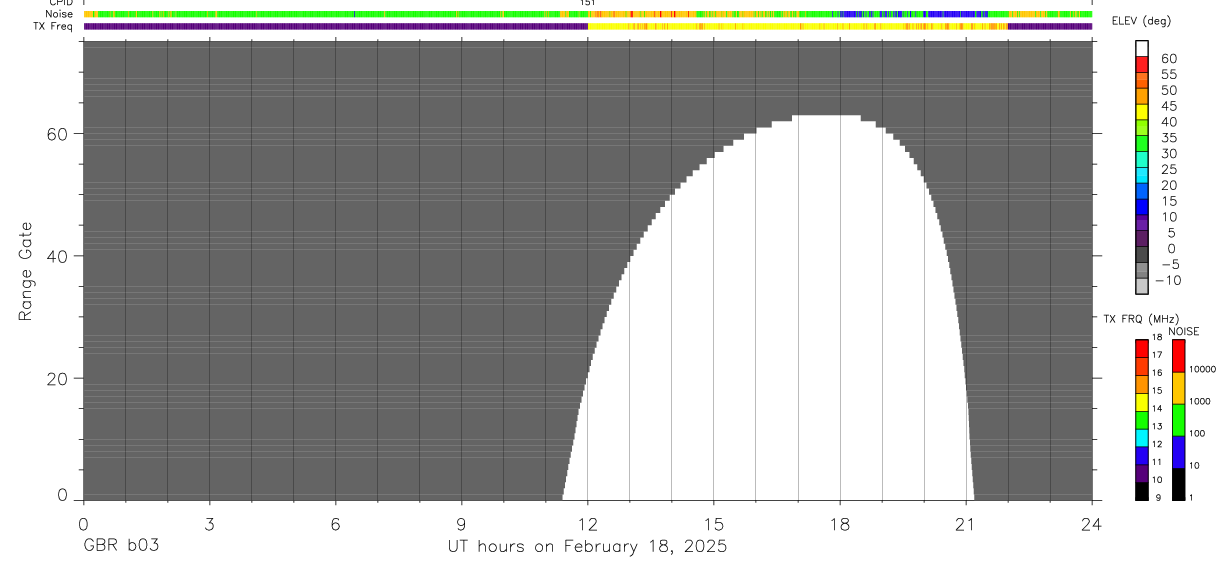Pick the cyan swatch of TX frequency legend
Image resolution: width=1228 pixels, height=567 pixels.
tap(1142, 437)
